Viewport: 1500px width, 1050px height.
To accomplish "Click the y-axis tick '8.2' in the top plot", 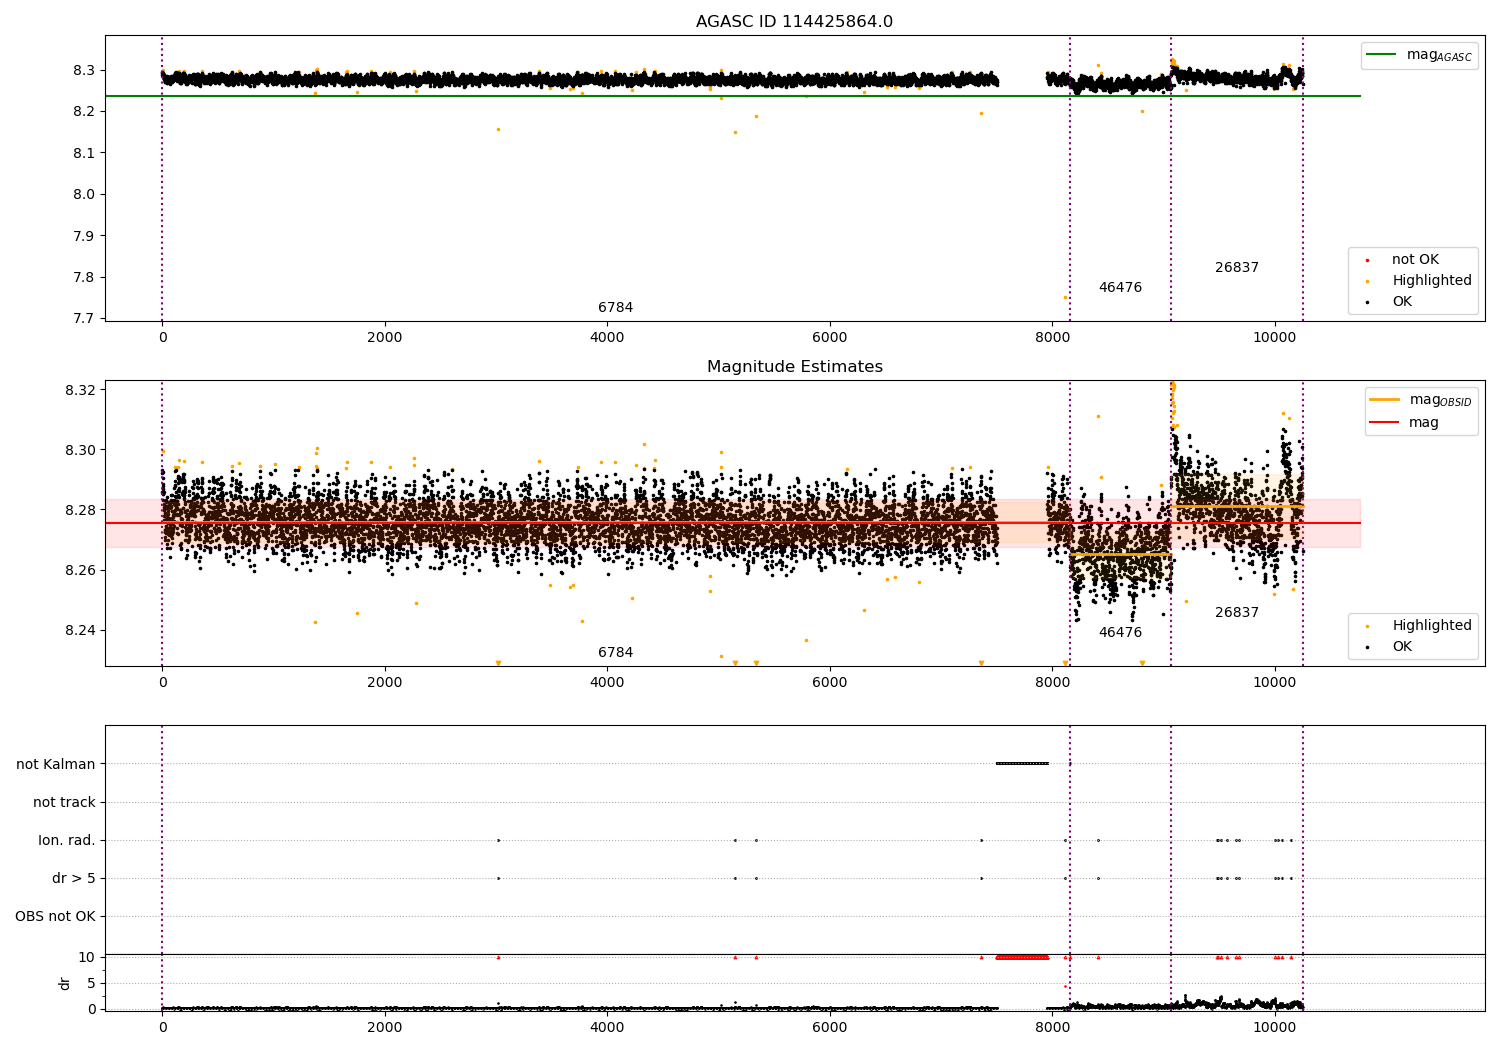I will [x=84, y=112].
